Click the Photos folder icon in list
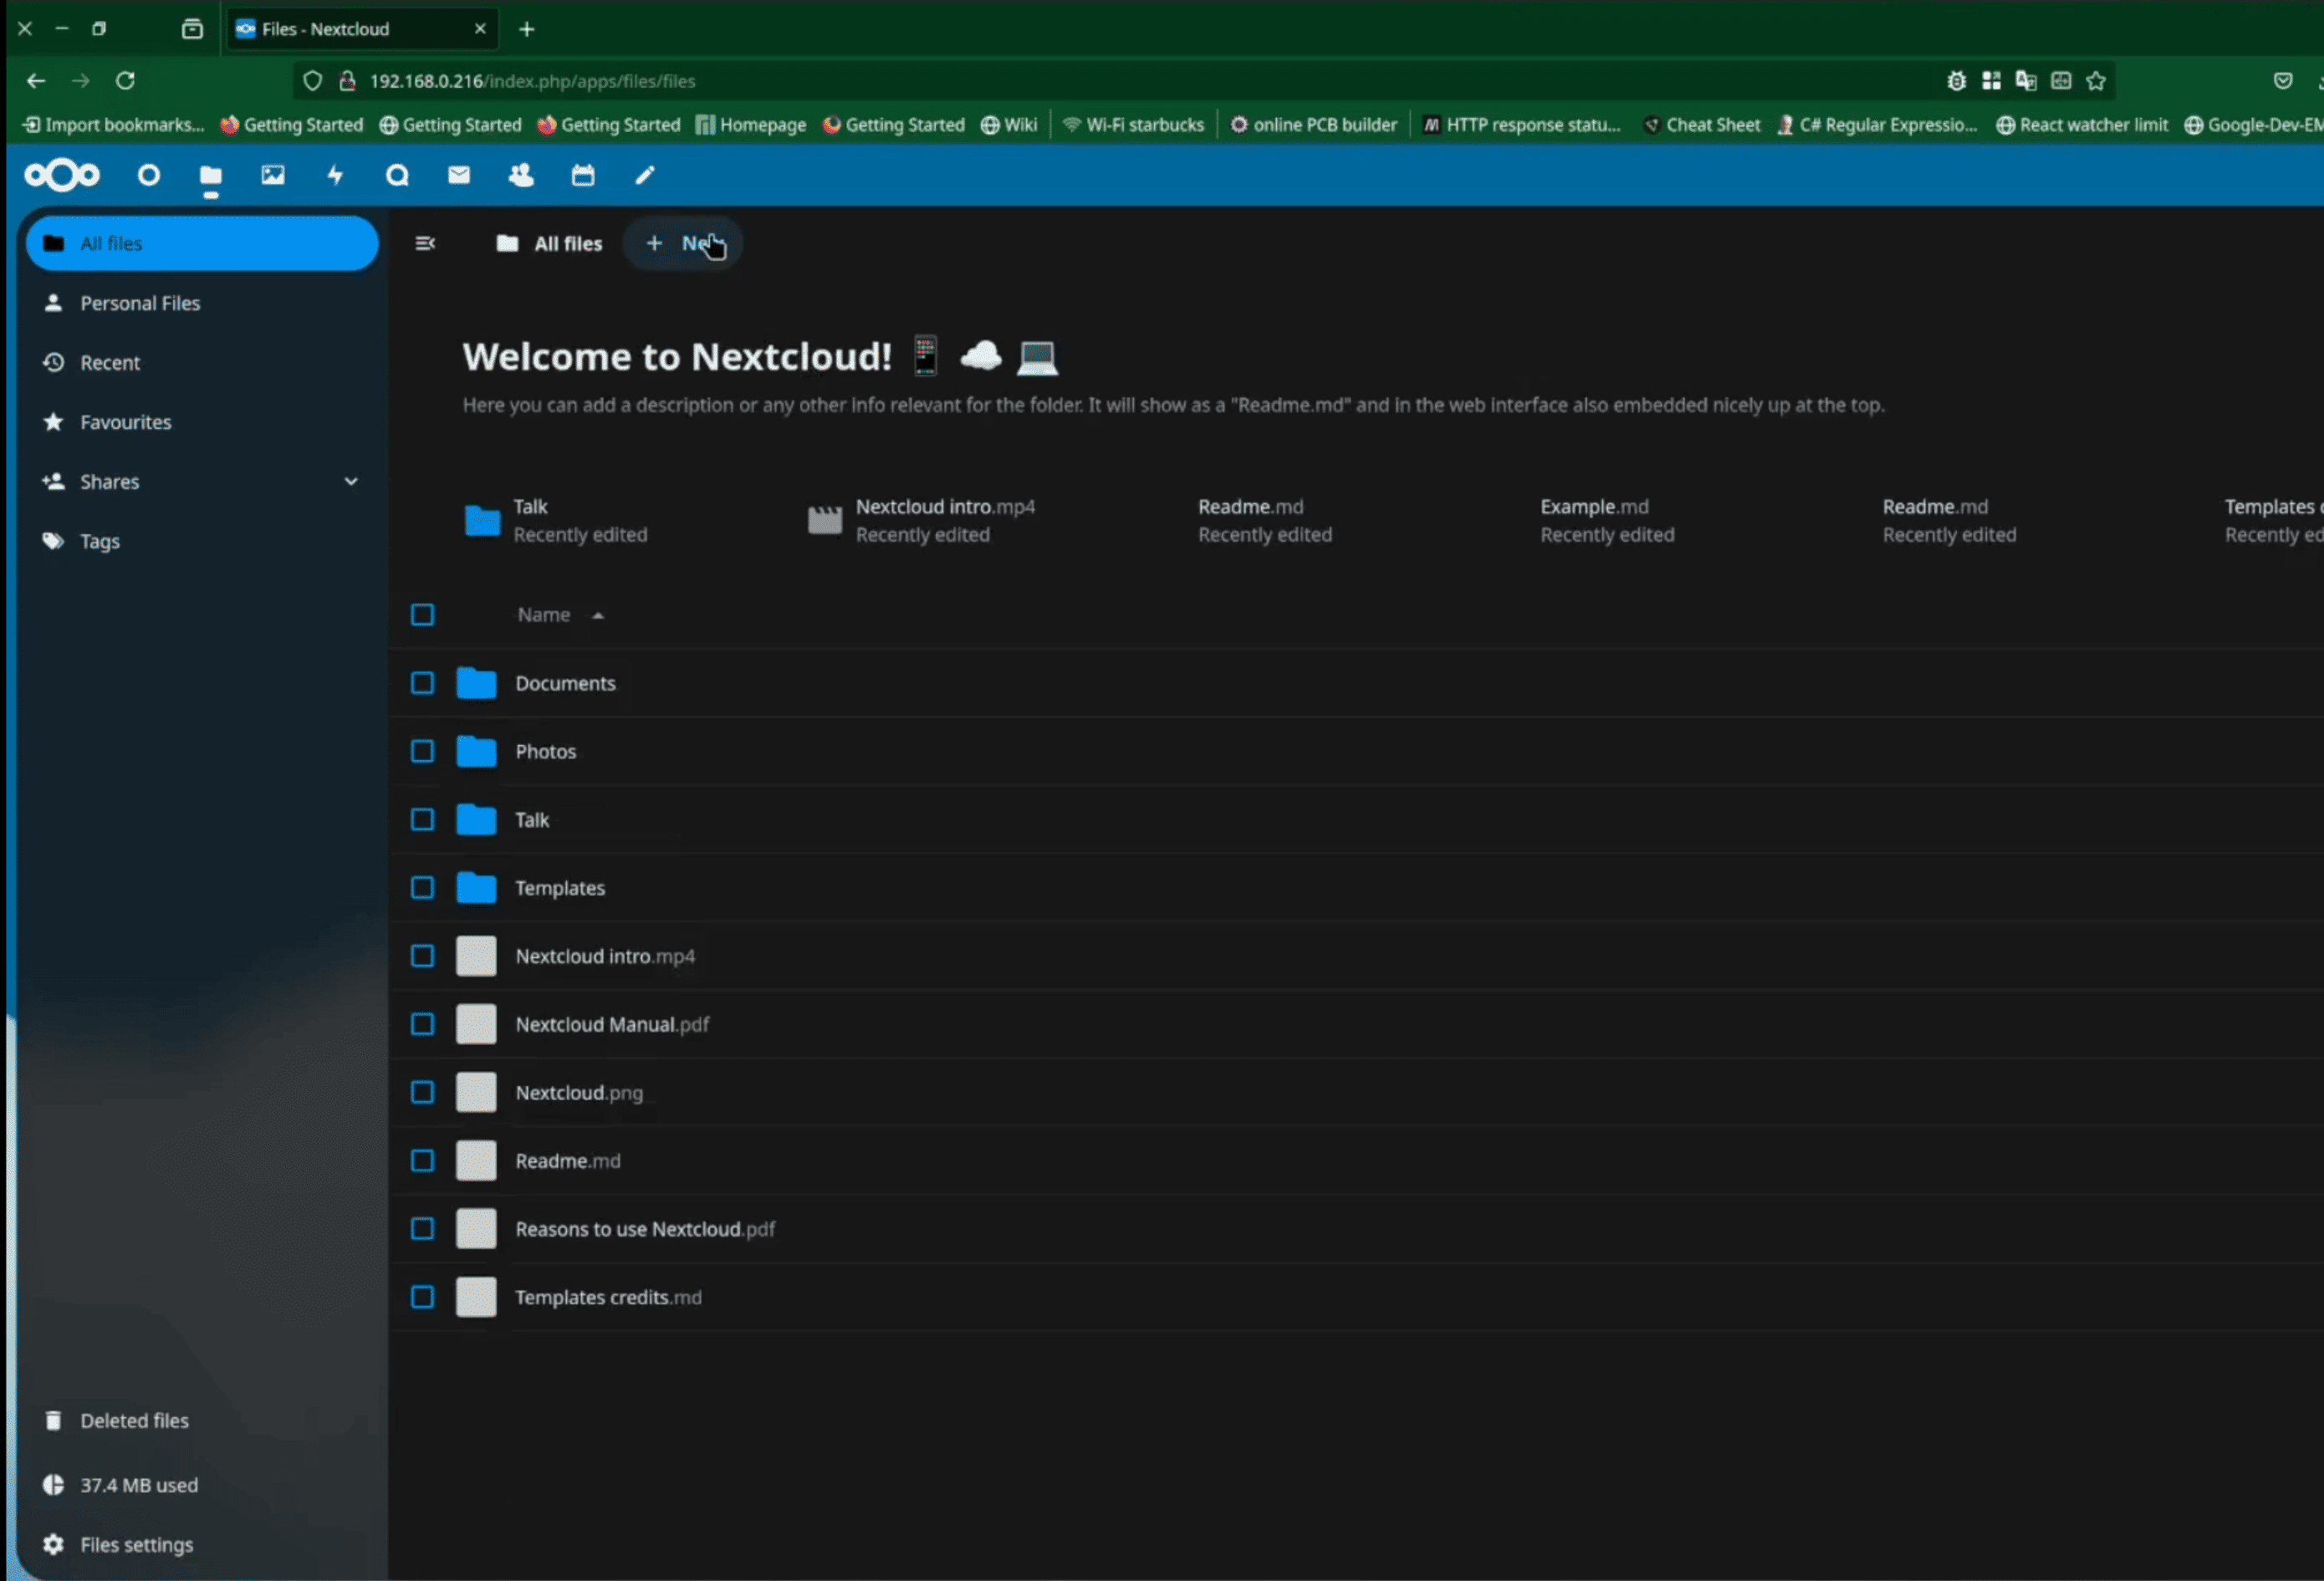This screenshot has width=2324, height=1581. tap(476, 751)
